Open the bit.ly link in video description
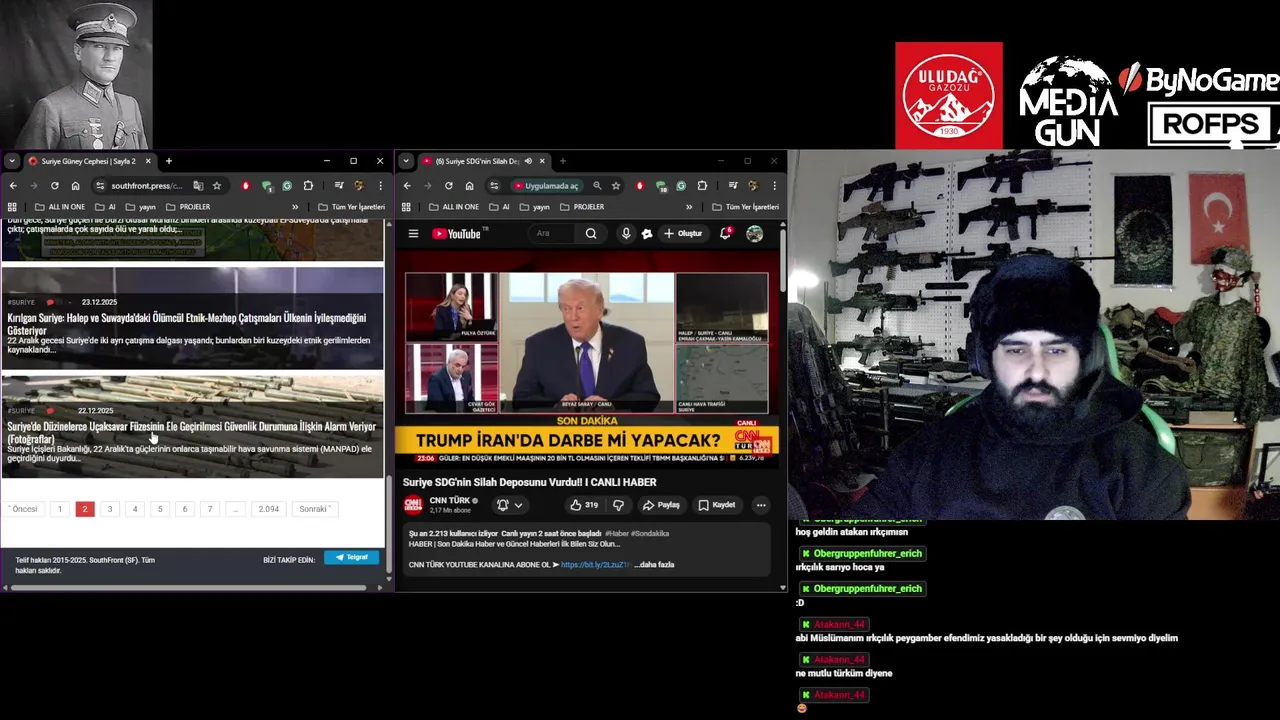1280x720 pixels. pyautogui.click(x=595, y=565)
